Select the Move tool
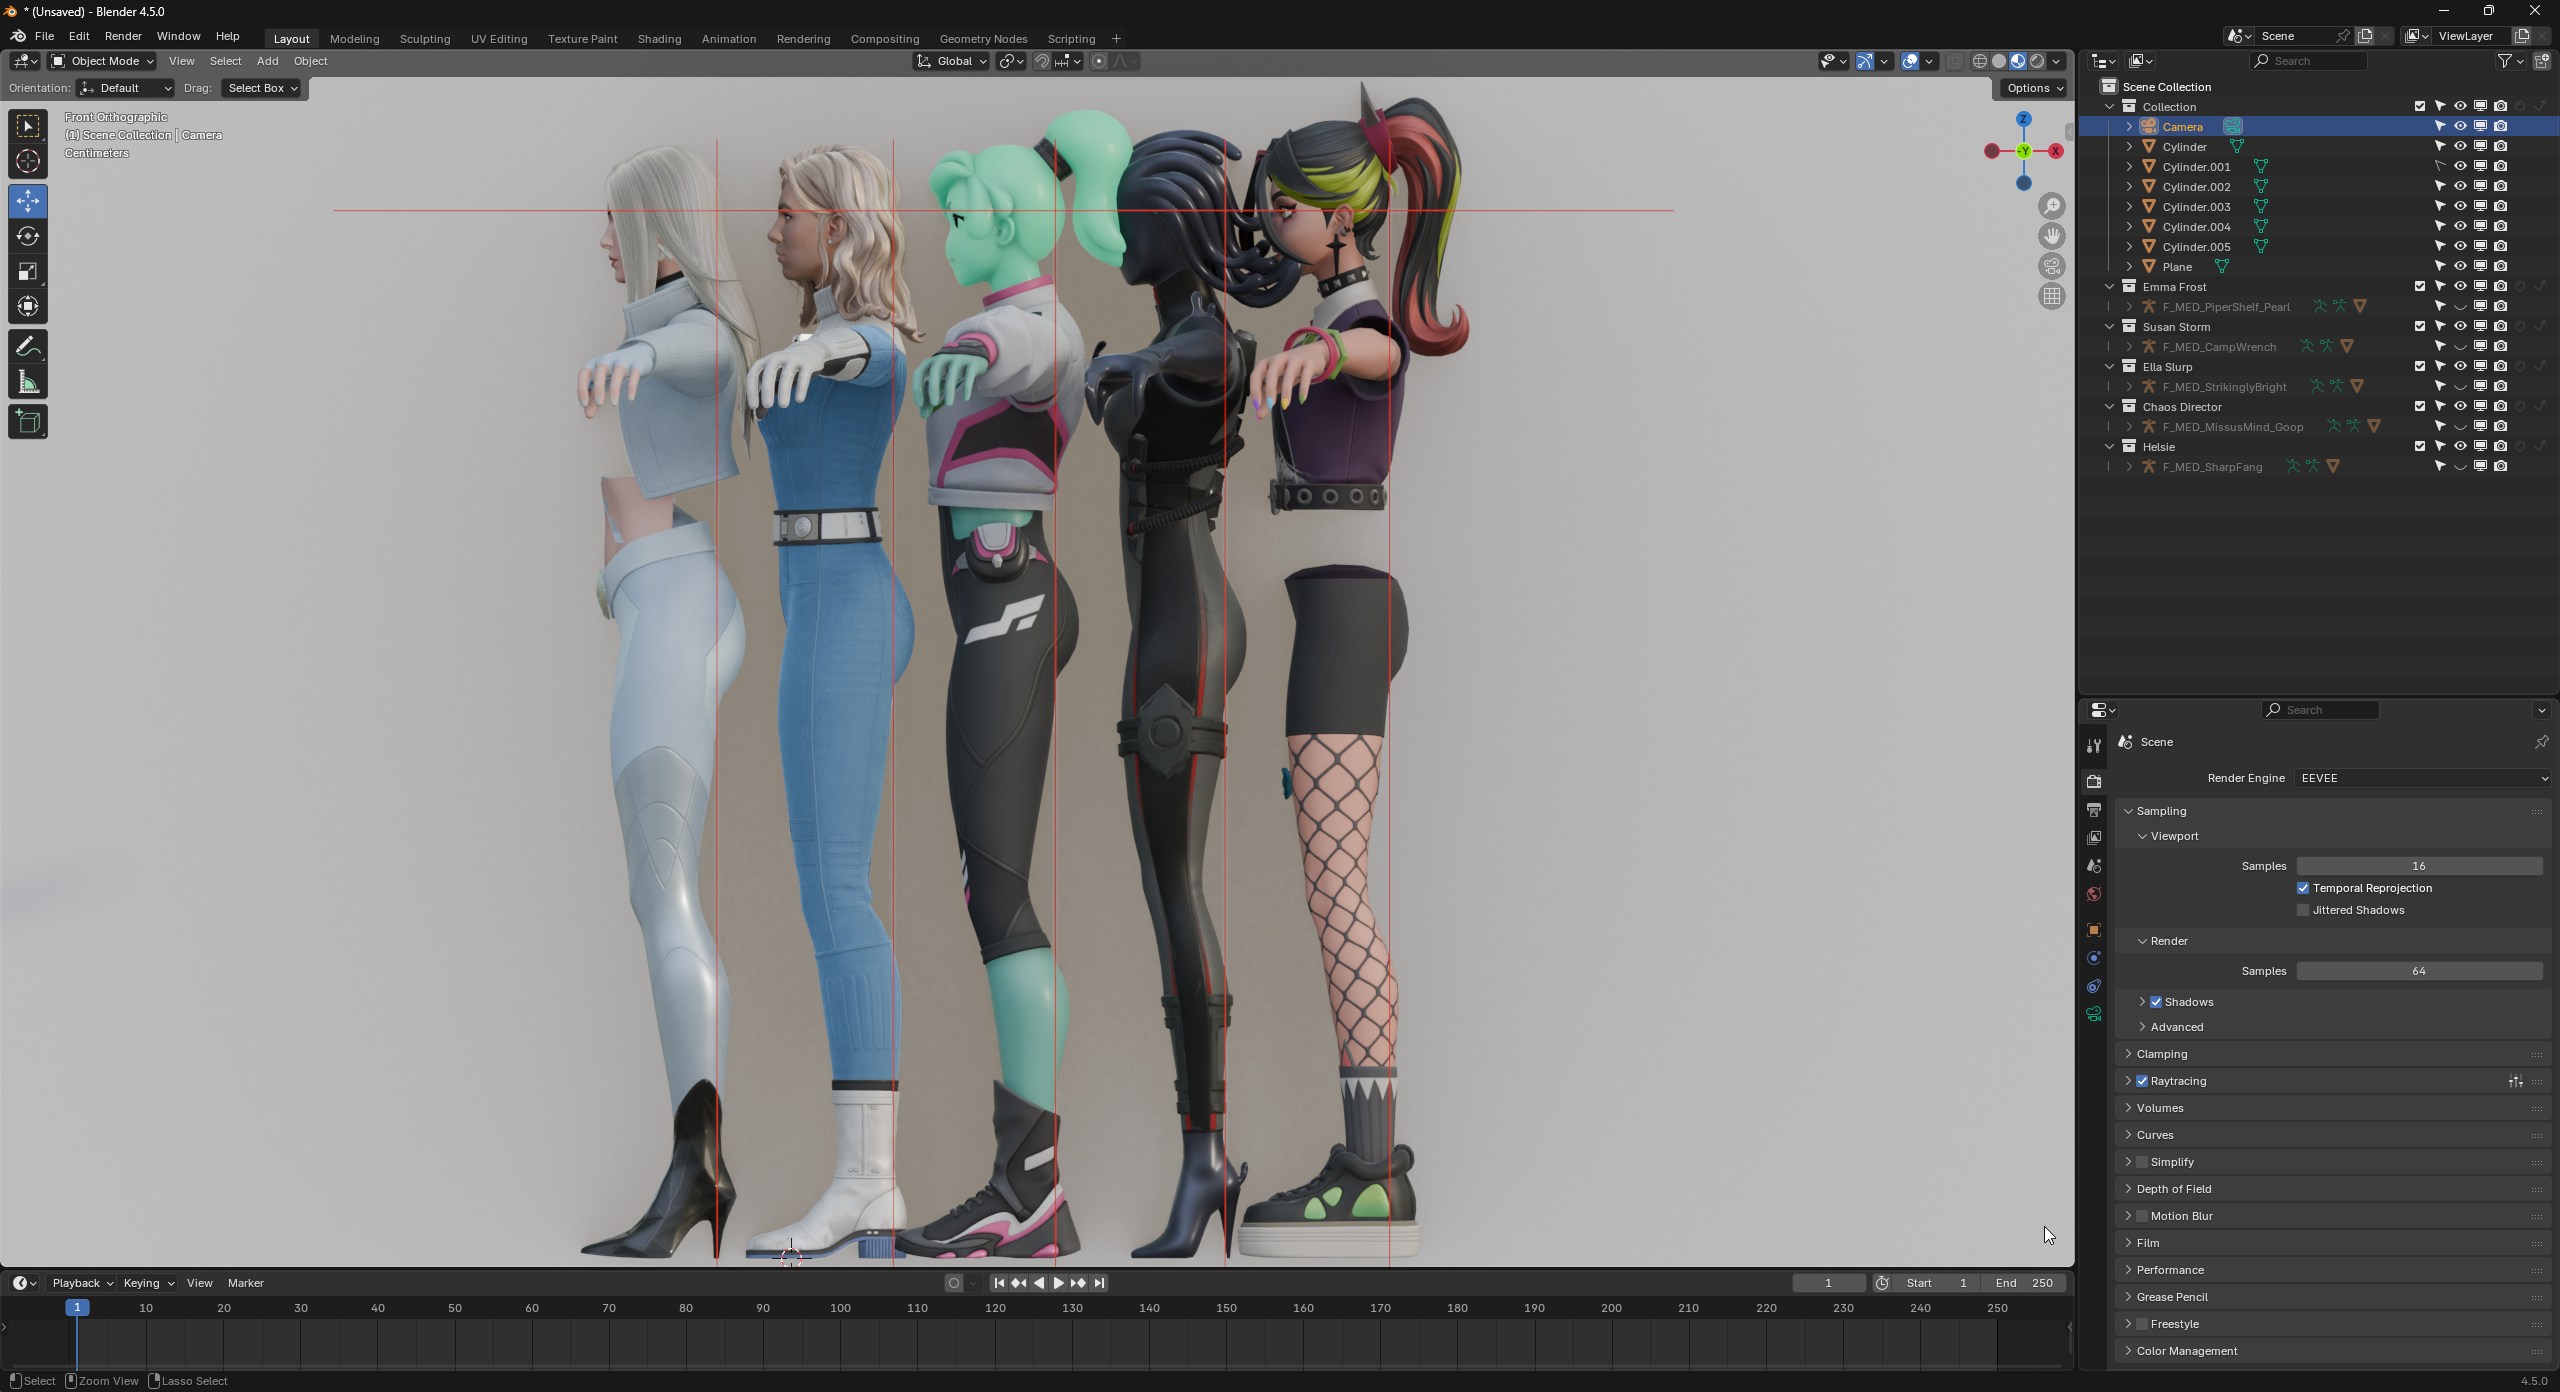Viewport: 2560px width, 1392px height. [28, 201]
